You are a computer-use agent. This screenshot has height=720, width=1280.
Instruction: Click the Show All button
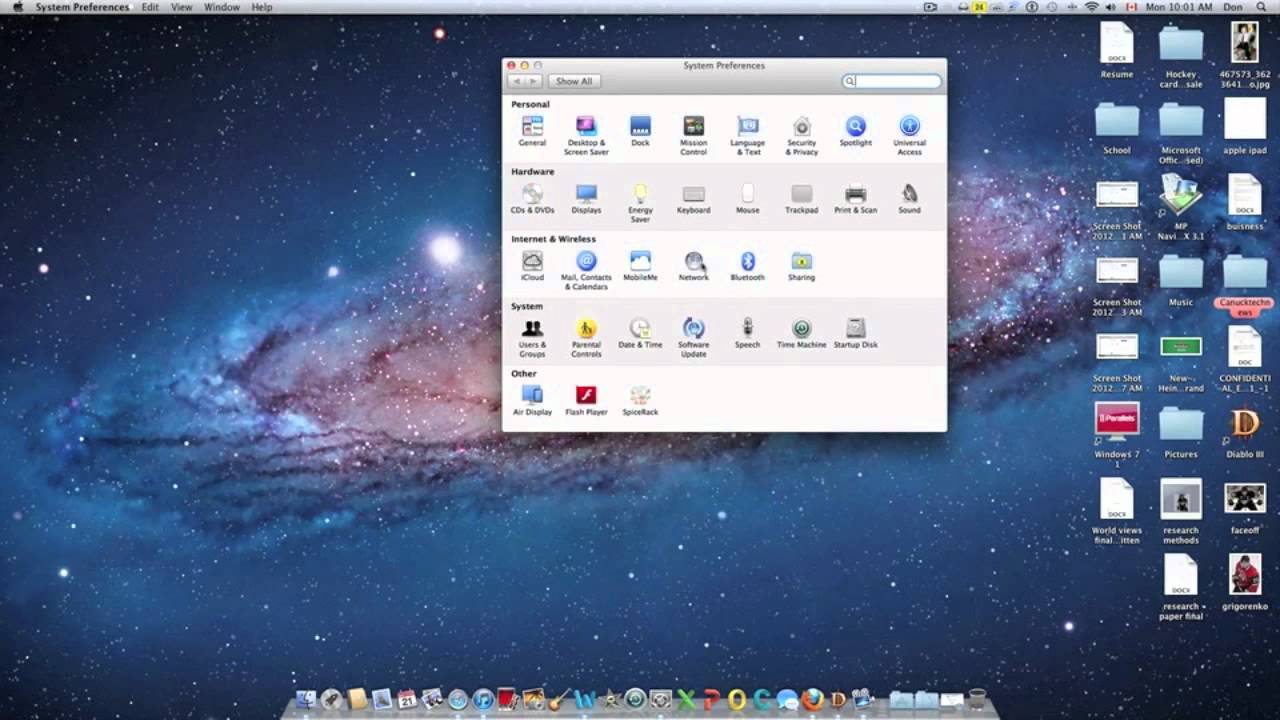pos(574,81)
